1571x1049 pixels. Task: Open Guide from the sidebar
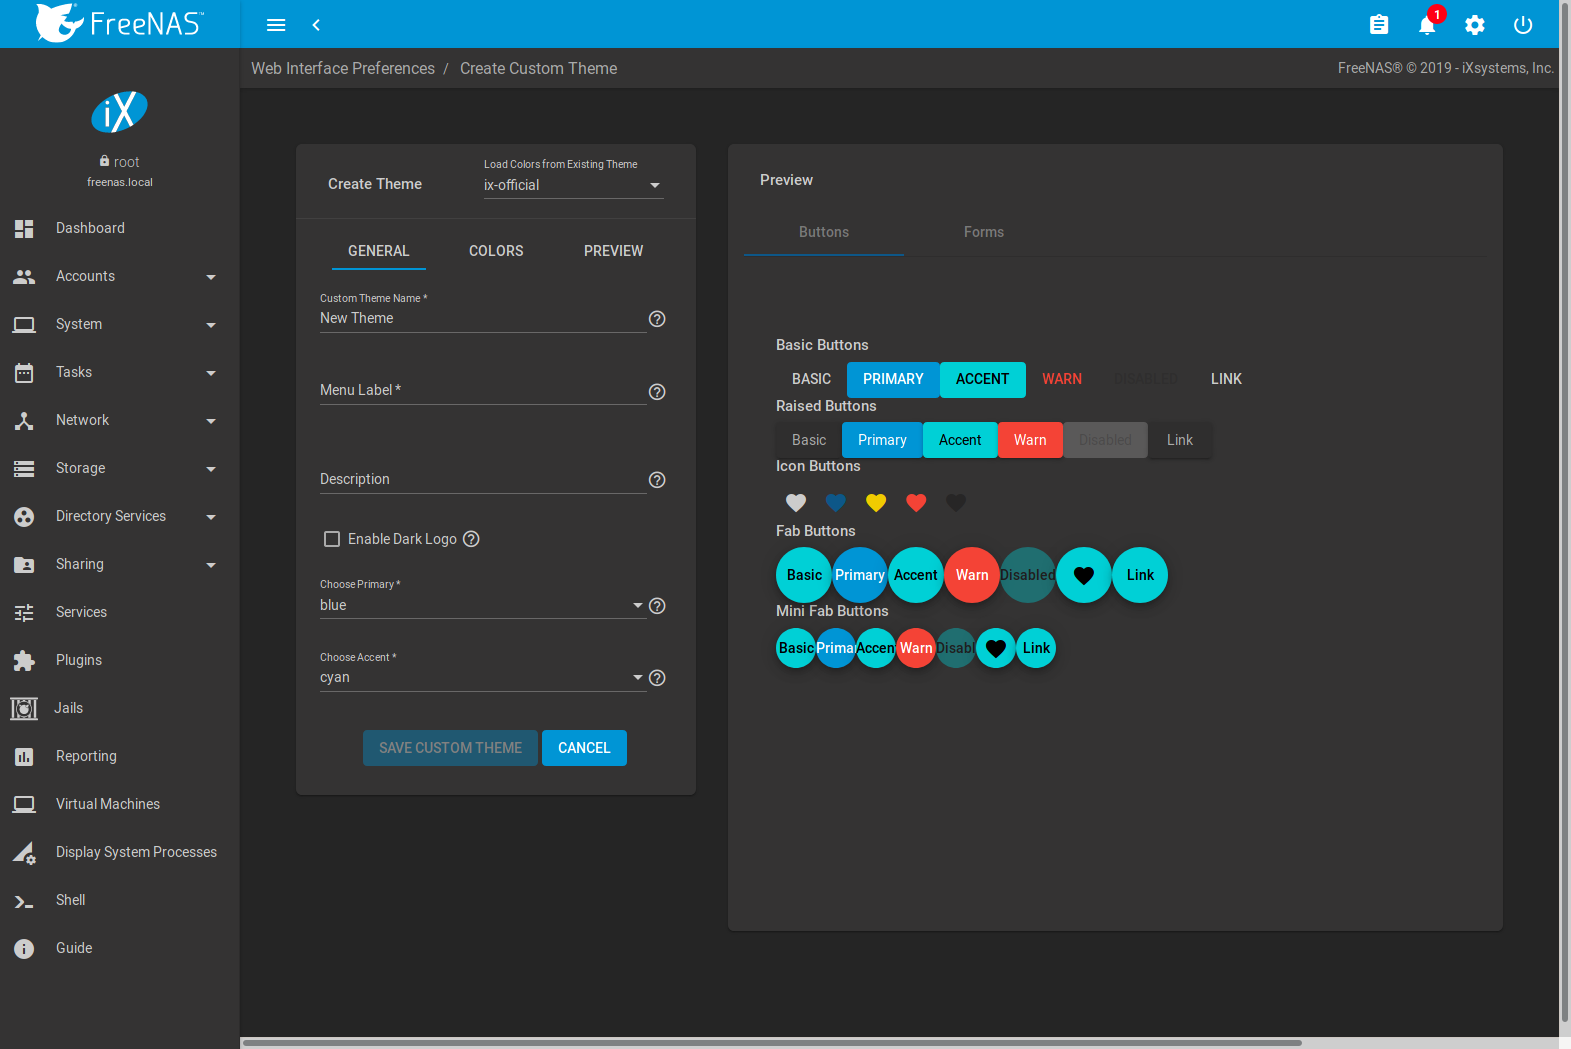120,948
